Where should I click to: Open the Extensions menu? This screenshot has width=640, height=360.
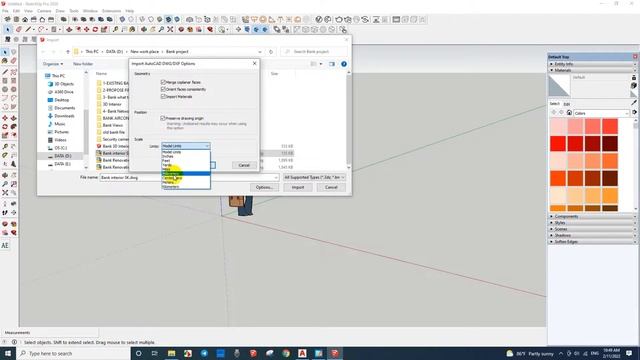click(111, 11)
